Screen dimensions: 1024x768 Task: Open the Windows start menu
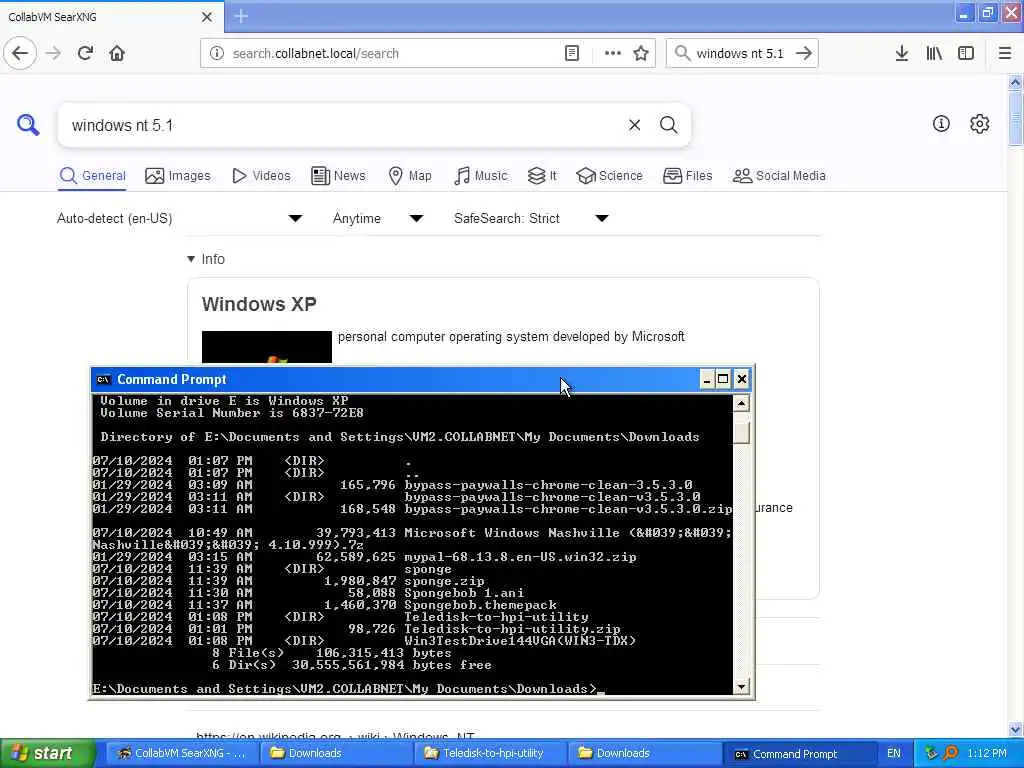46,753
